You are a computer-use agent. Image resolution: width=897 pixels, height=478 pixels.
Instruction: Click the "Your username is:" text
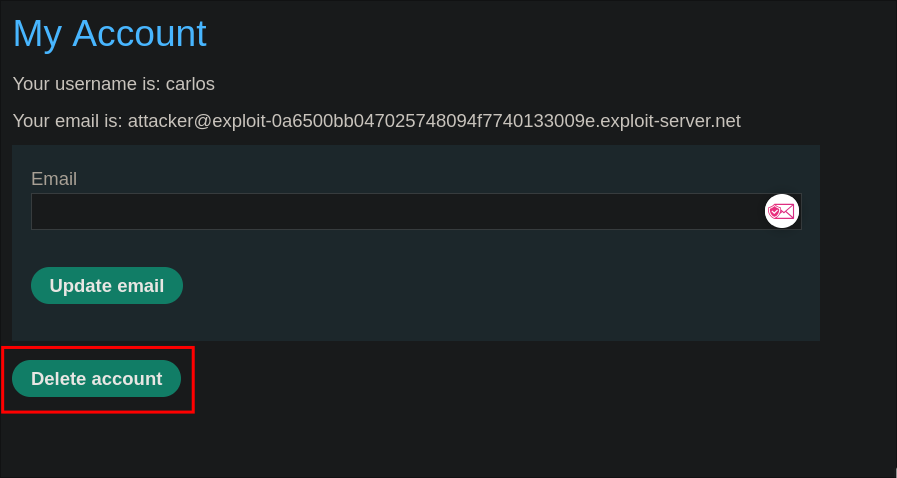coord(86,84)
